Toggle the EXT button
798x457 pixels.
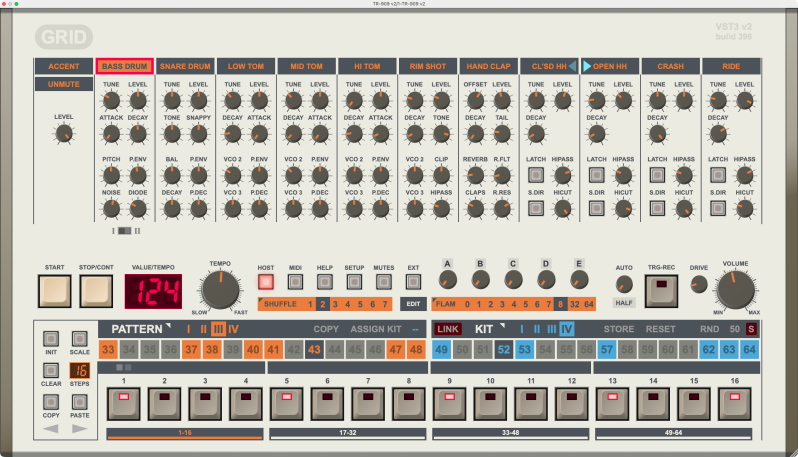pyautogui.click(x=413, y=281)
